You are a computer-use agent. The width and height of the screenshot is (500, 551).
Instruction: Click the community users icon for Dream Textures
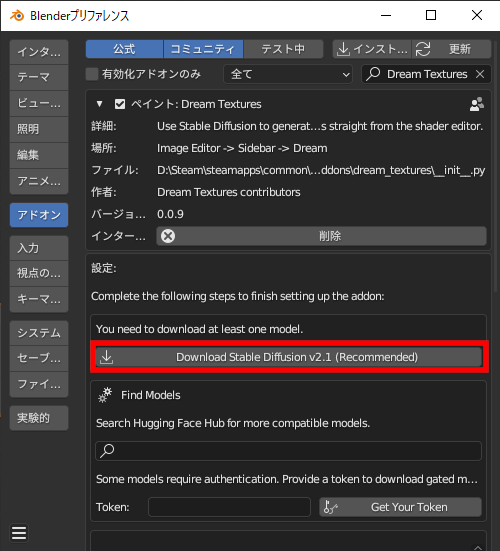tap(476, 104)
